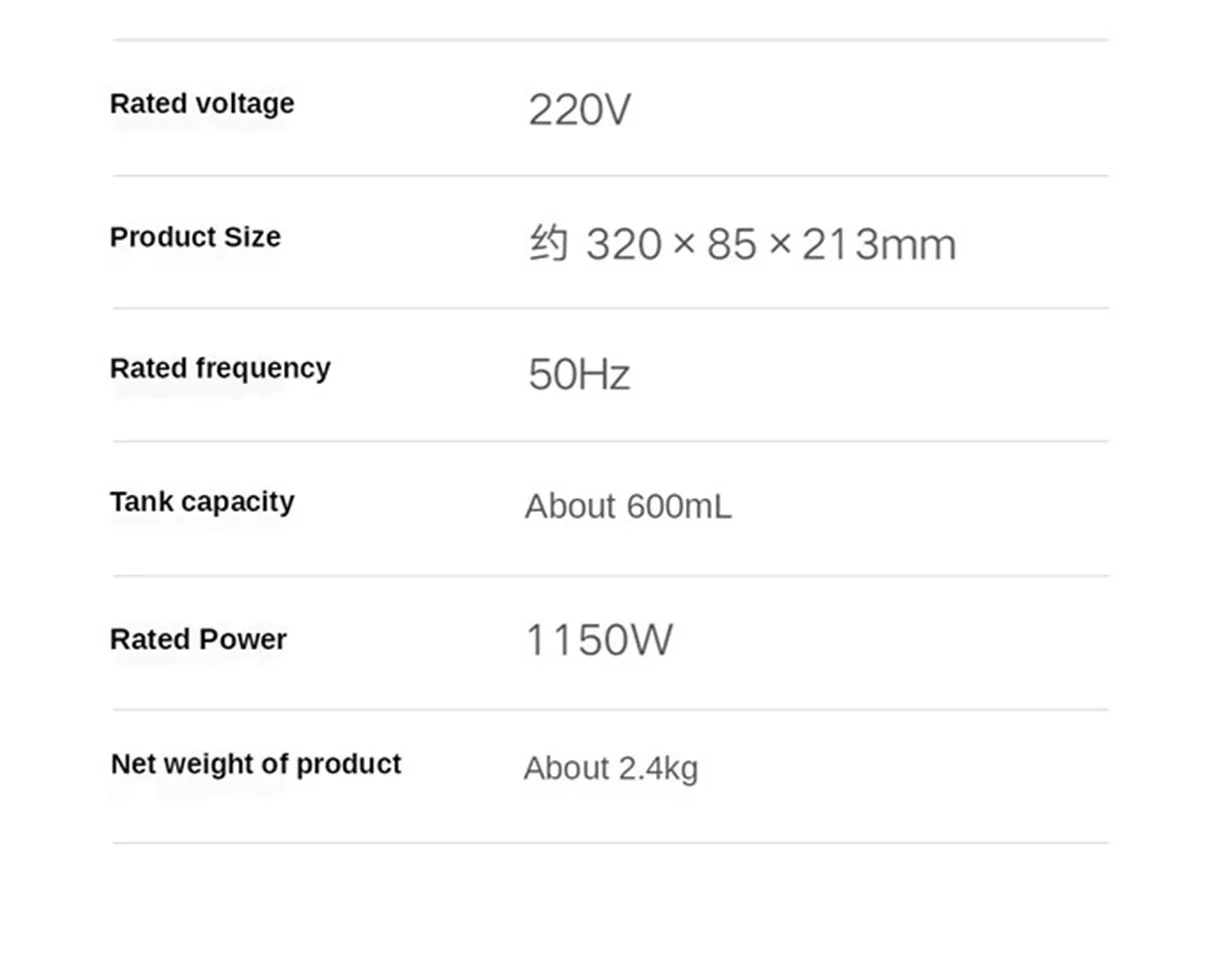This screenshot has width=1220, height=977.
Task: Select the 85 dimension number
Action: coord(732,245)
